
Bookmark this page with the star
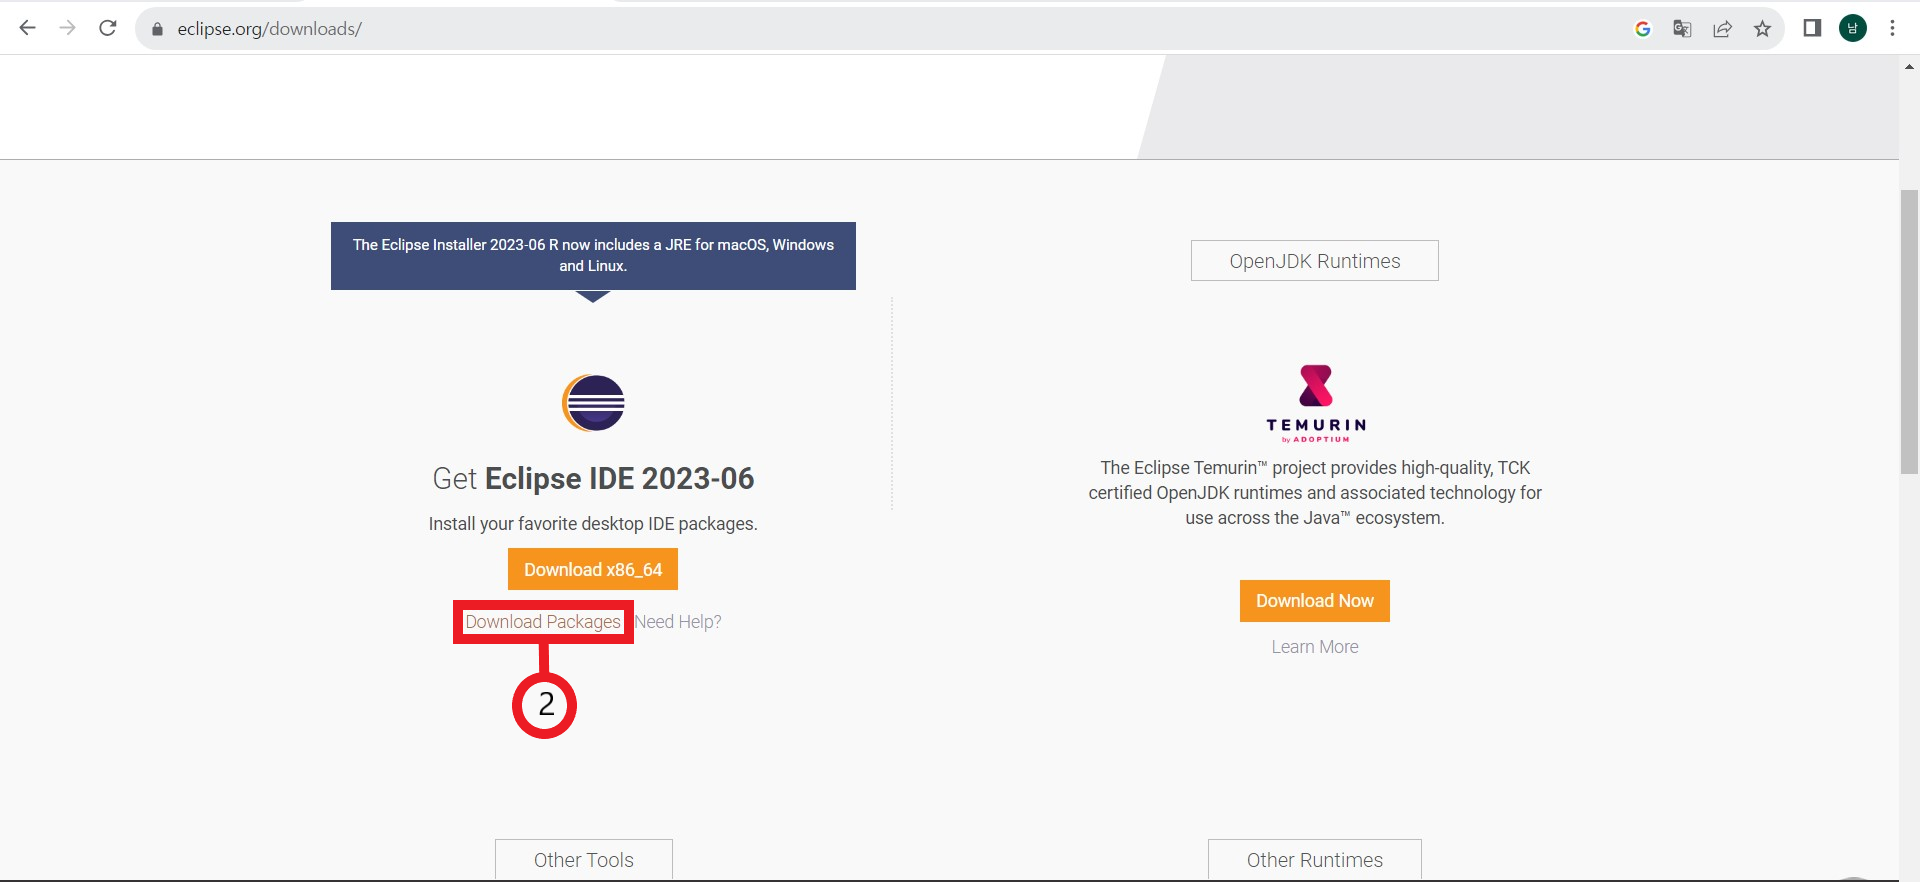(1762, 29)
